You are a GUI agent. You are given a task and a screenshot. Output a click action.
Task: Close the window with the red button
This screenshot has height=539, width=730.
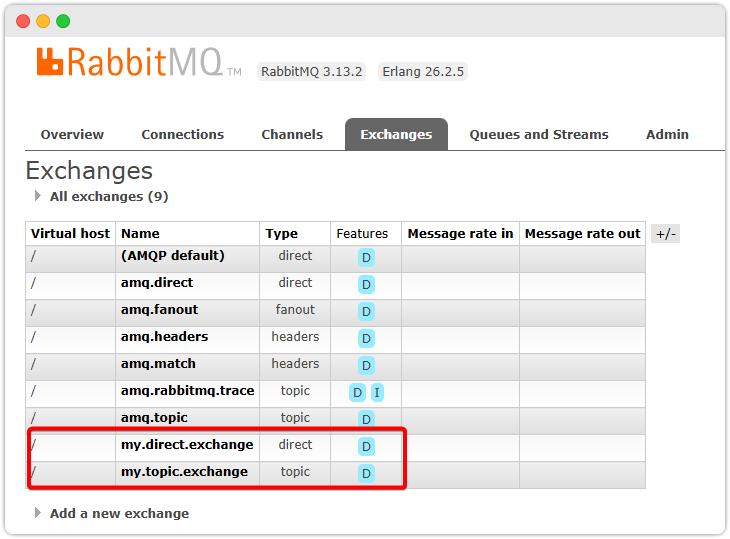tap(23, 21)
